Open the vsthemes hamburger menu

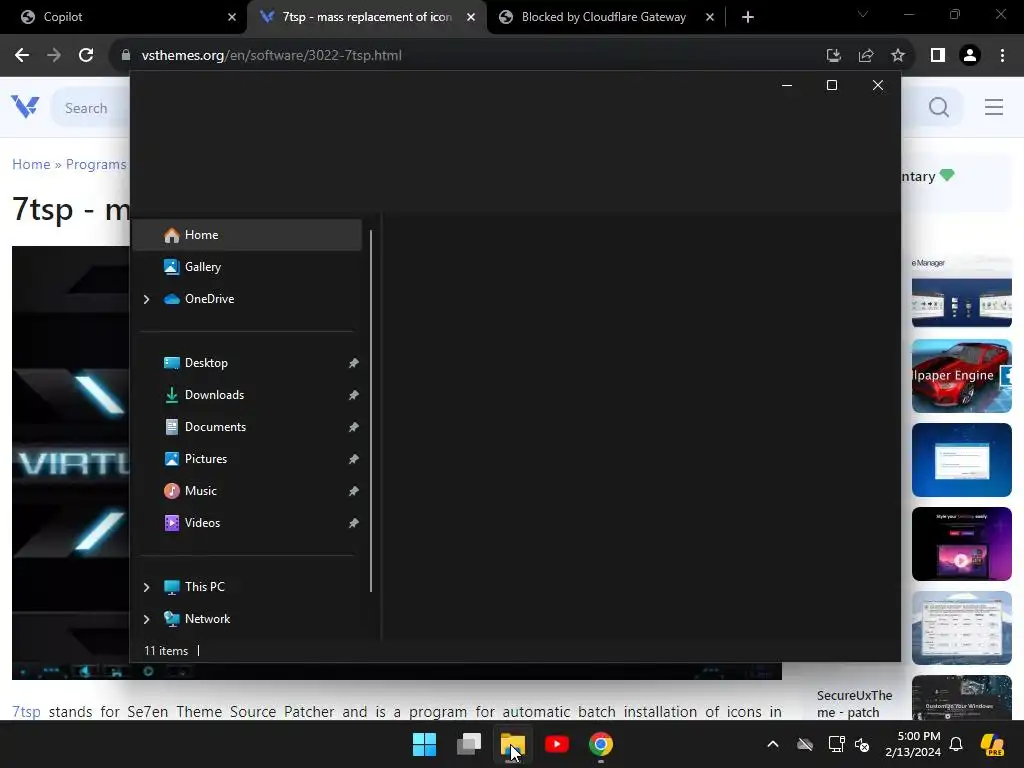994,107
